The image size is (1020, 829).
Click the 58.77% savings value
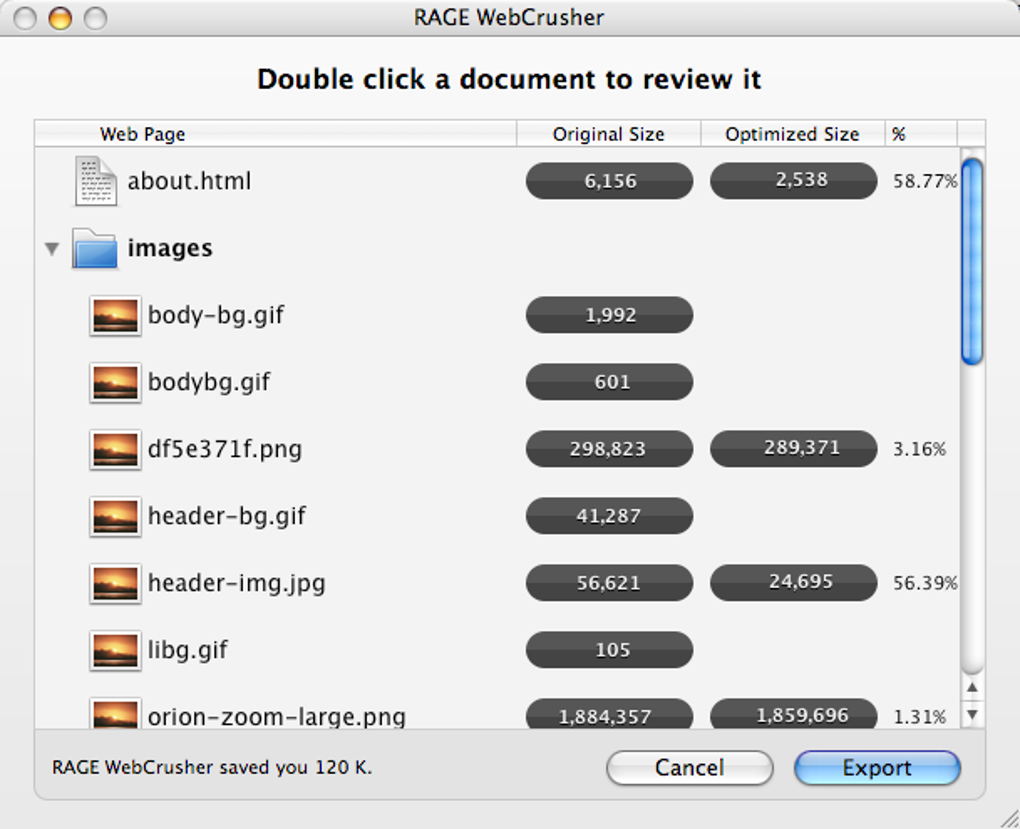(x=925, y=181)
